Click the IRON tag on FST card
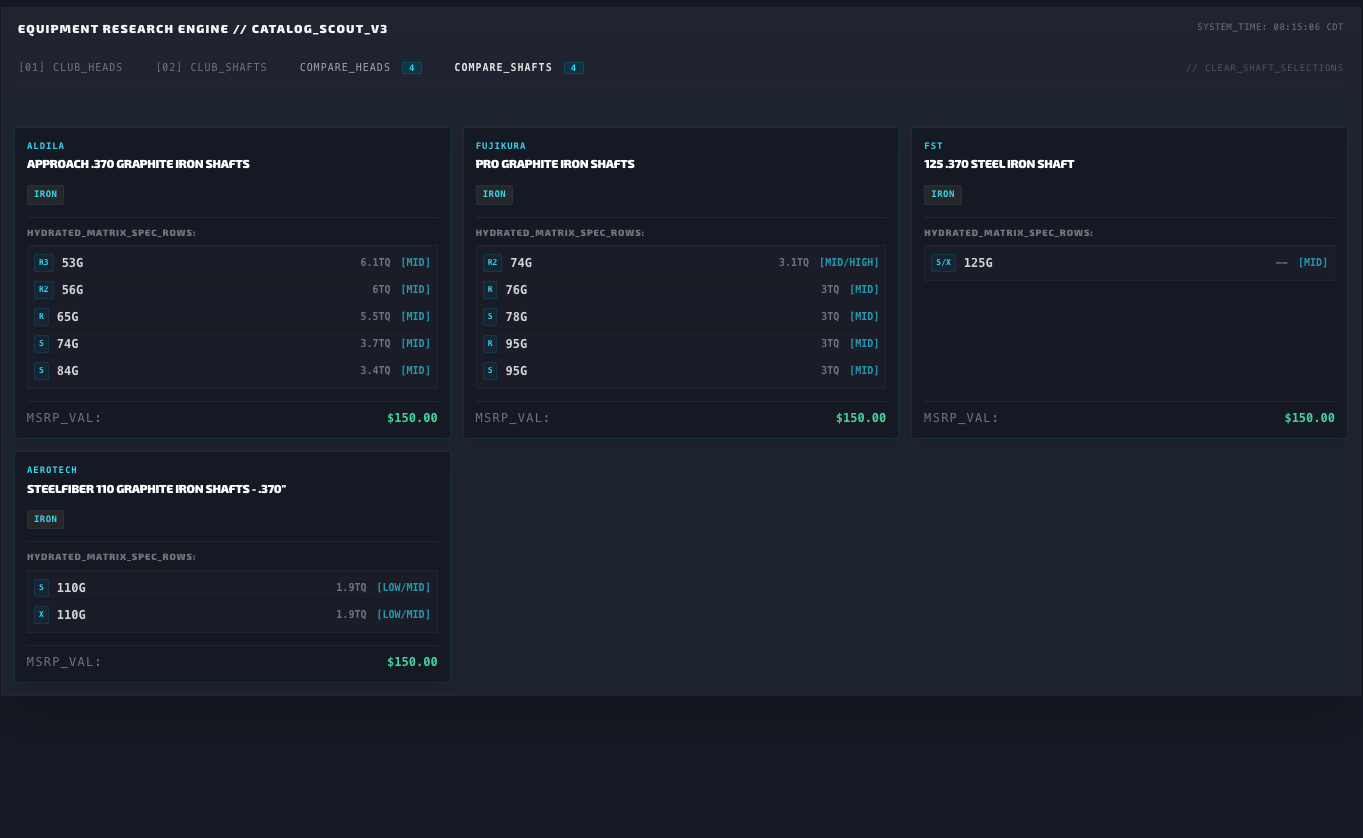Screen dimensions: 1363x838 pyautogui.click(x=943, y=194)
